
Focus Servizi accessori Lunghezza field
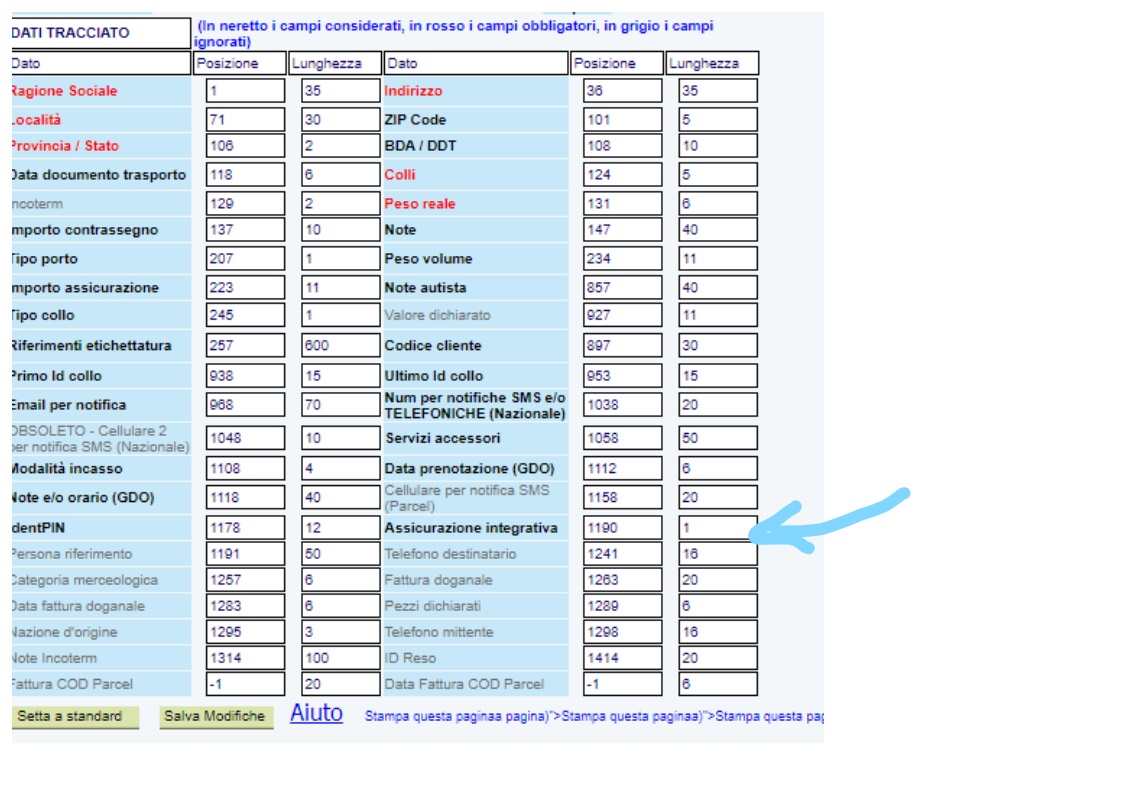pyautogui.click(x=718, y=439)
